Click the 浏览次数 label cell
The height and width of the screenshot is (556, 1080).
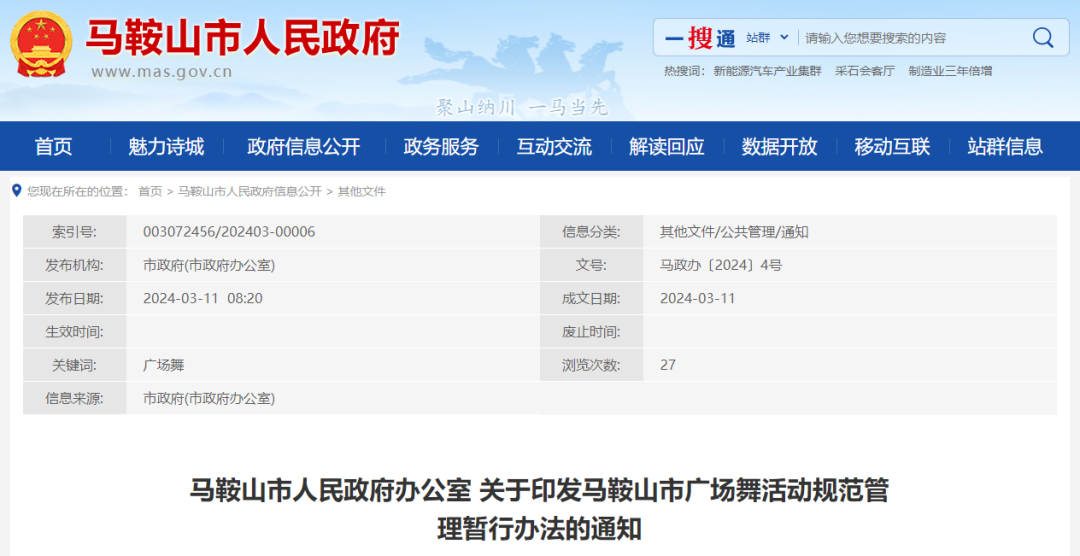(591, 365)
